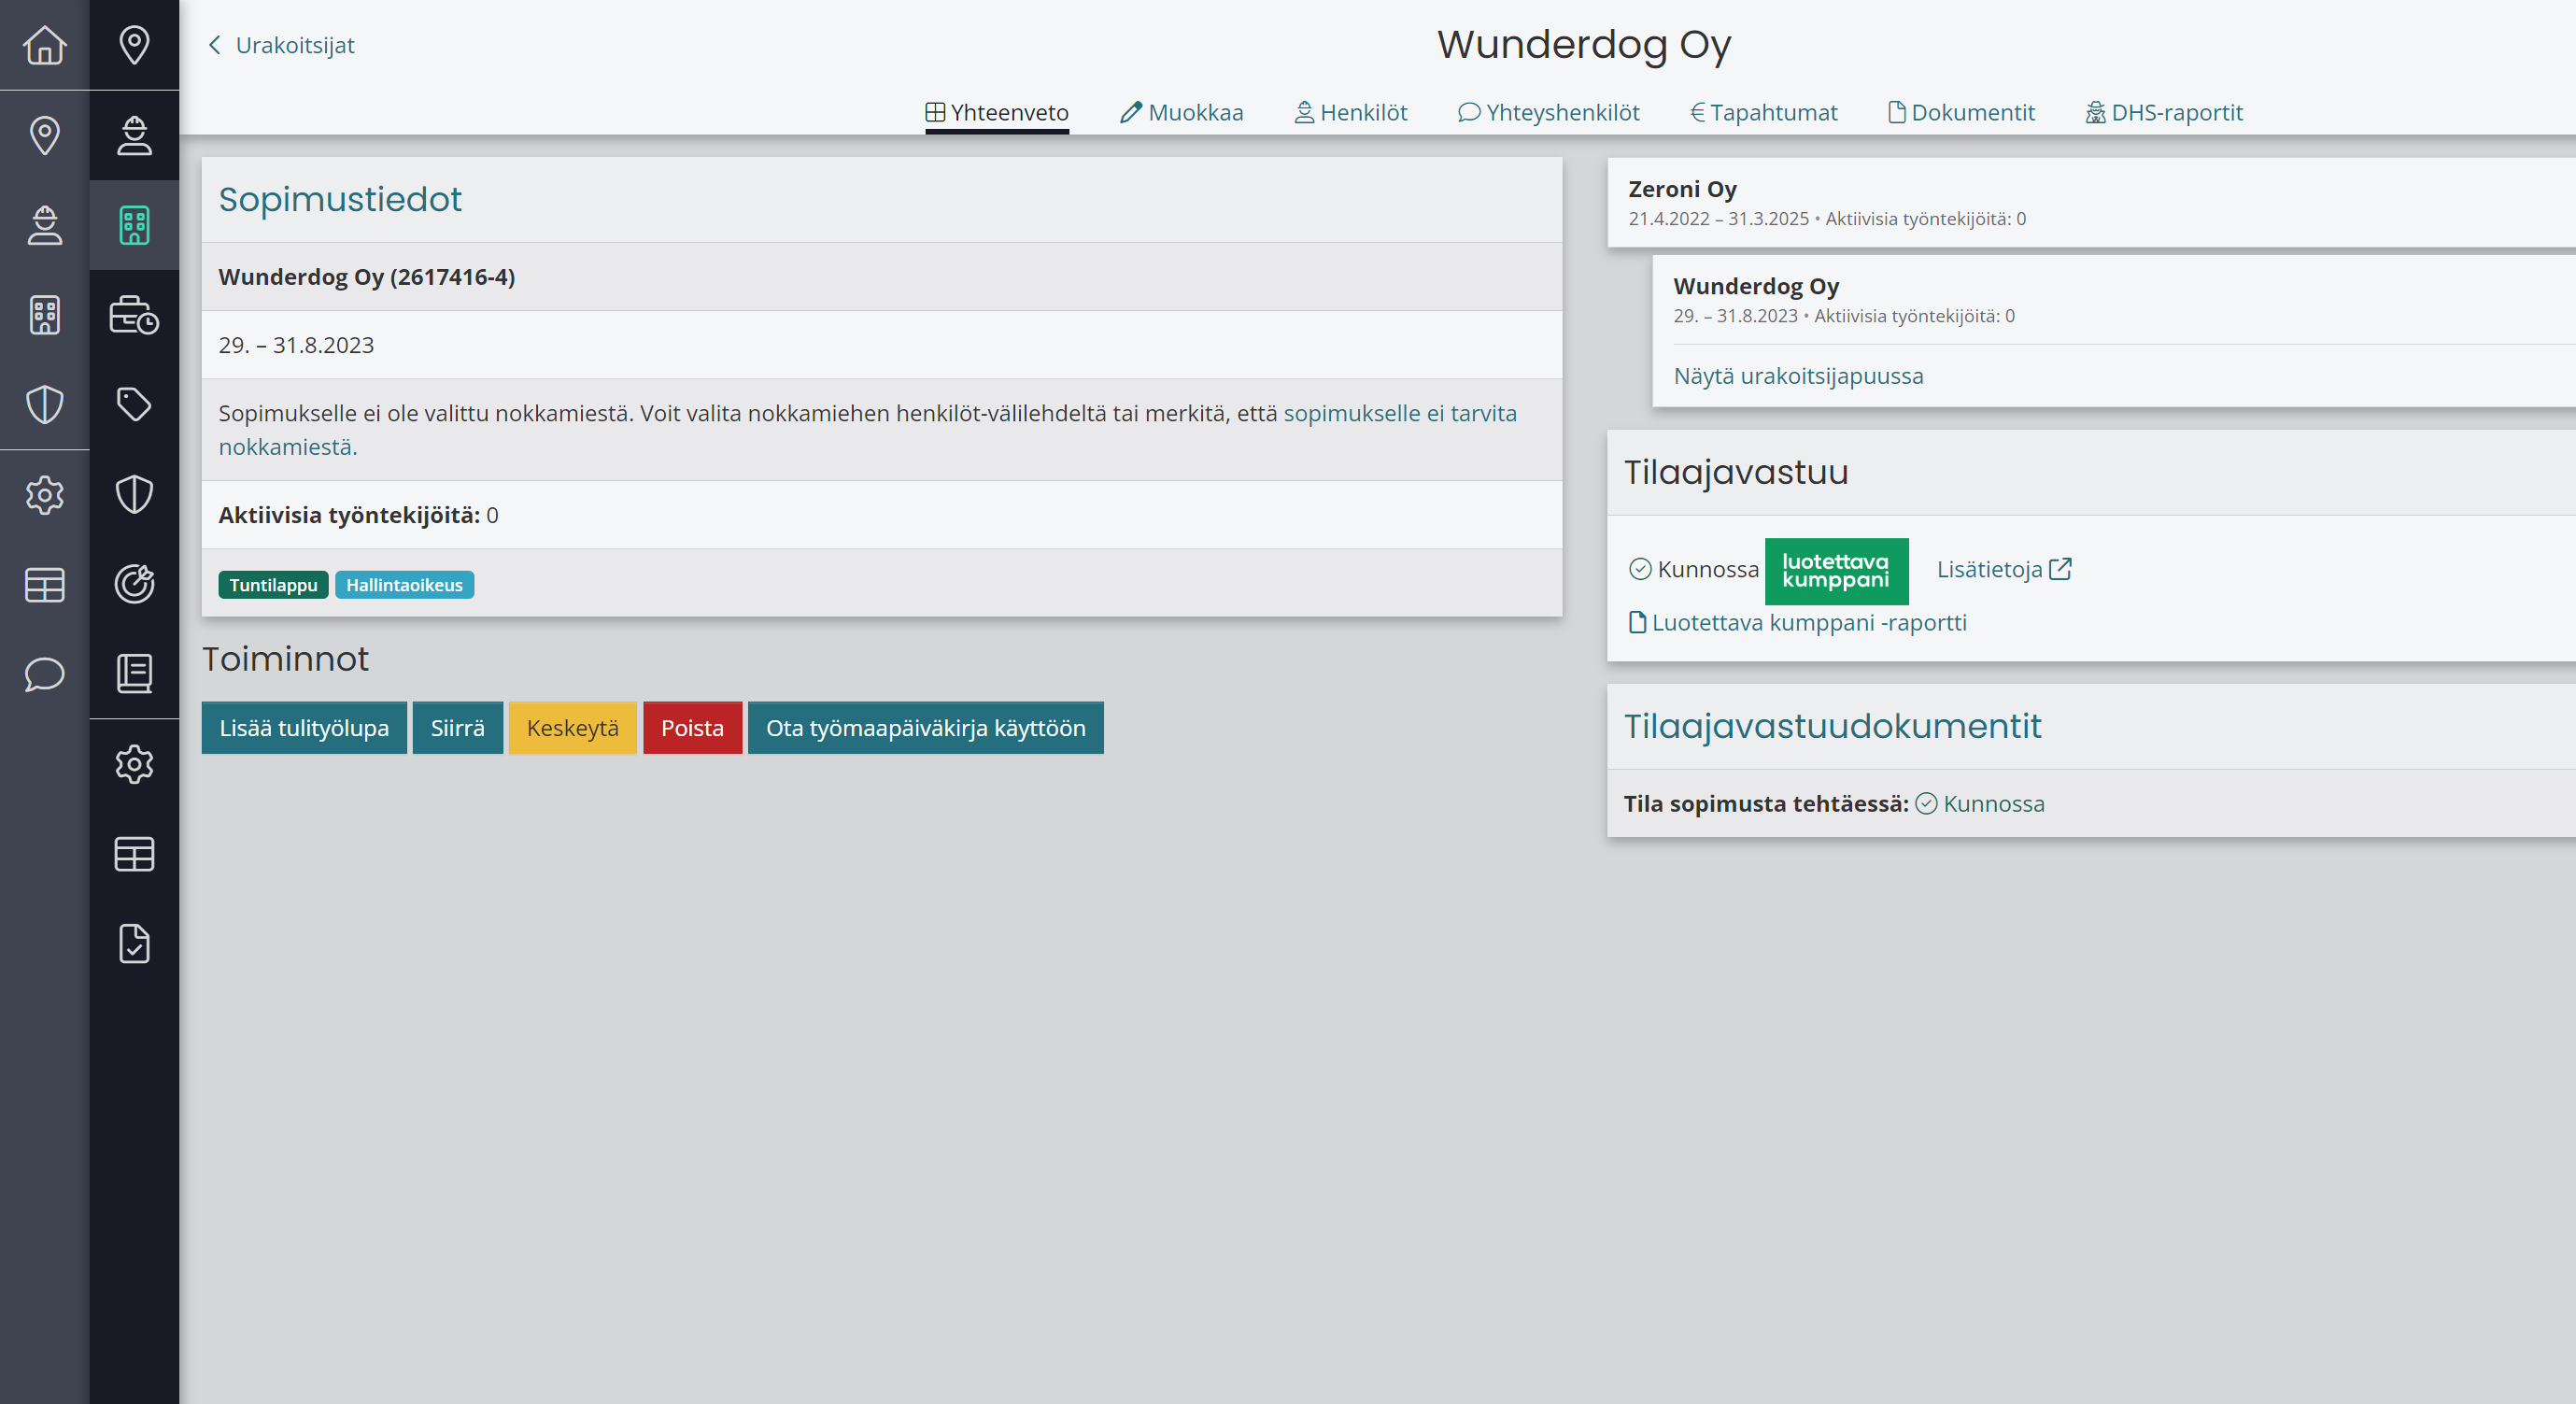The height and width of the screenshot is (1404, 2576).
Task: Click the Siirrä button
Action: (458, 728)
